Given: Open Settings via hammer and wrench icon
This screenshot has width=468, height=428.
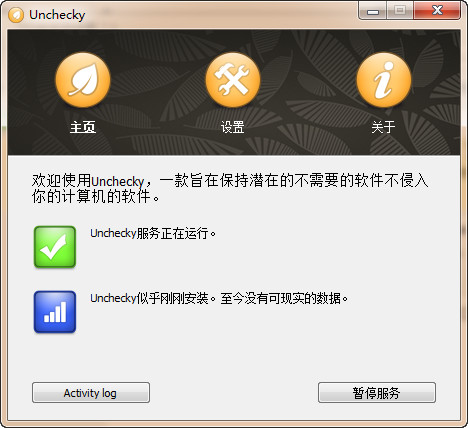Looking at the screenshot, I should pyautogui.click(x=233, y=80).
